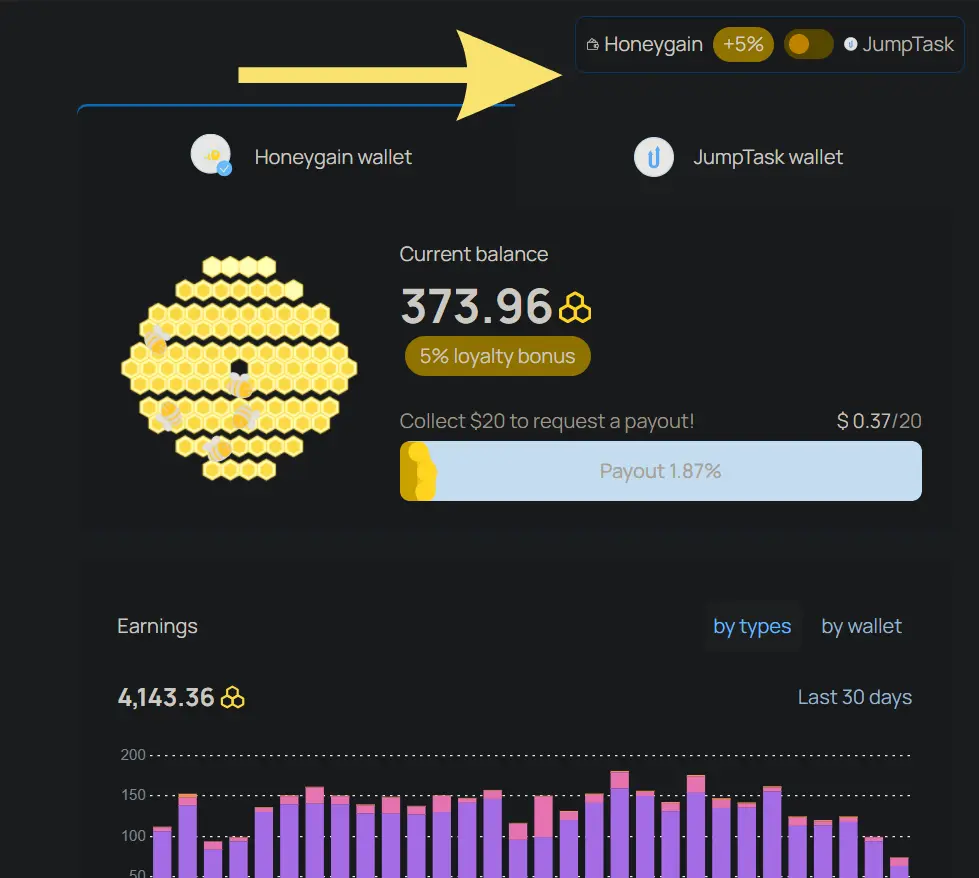Click the Honeygain wallet avatar icon
979x878 pixels.
[x=211, y=155]
